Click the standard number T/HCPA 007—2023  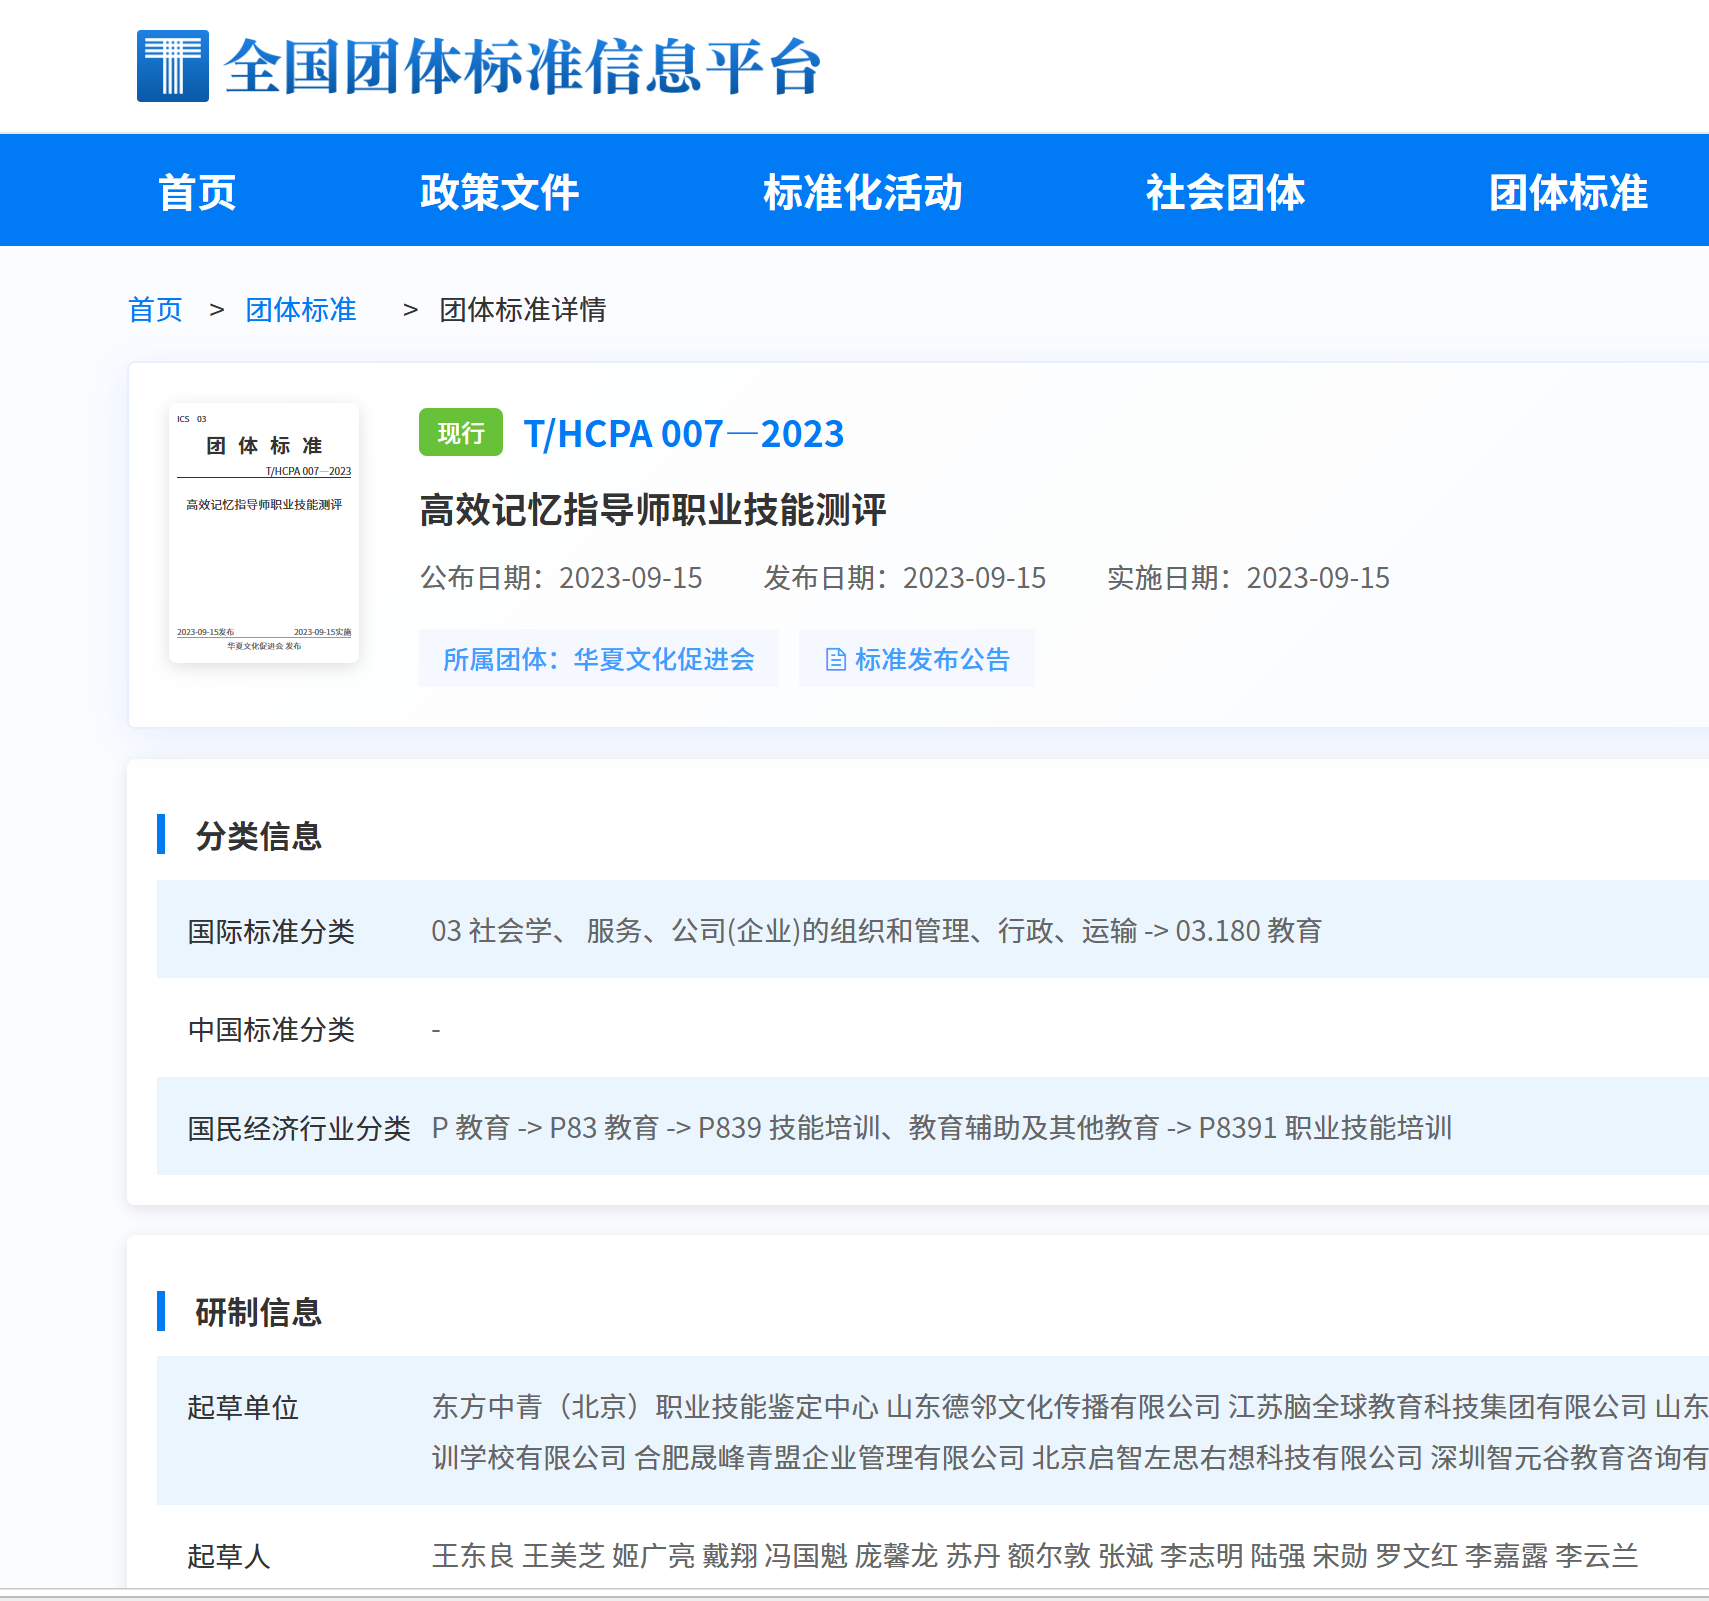point(684,434)
